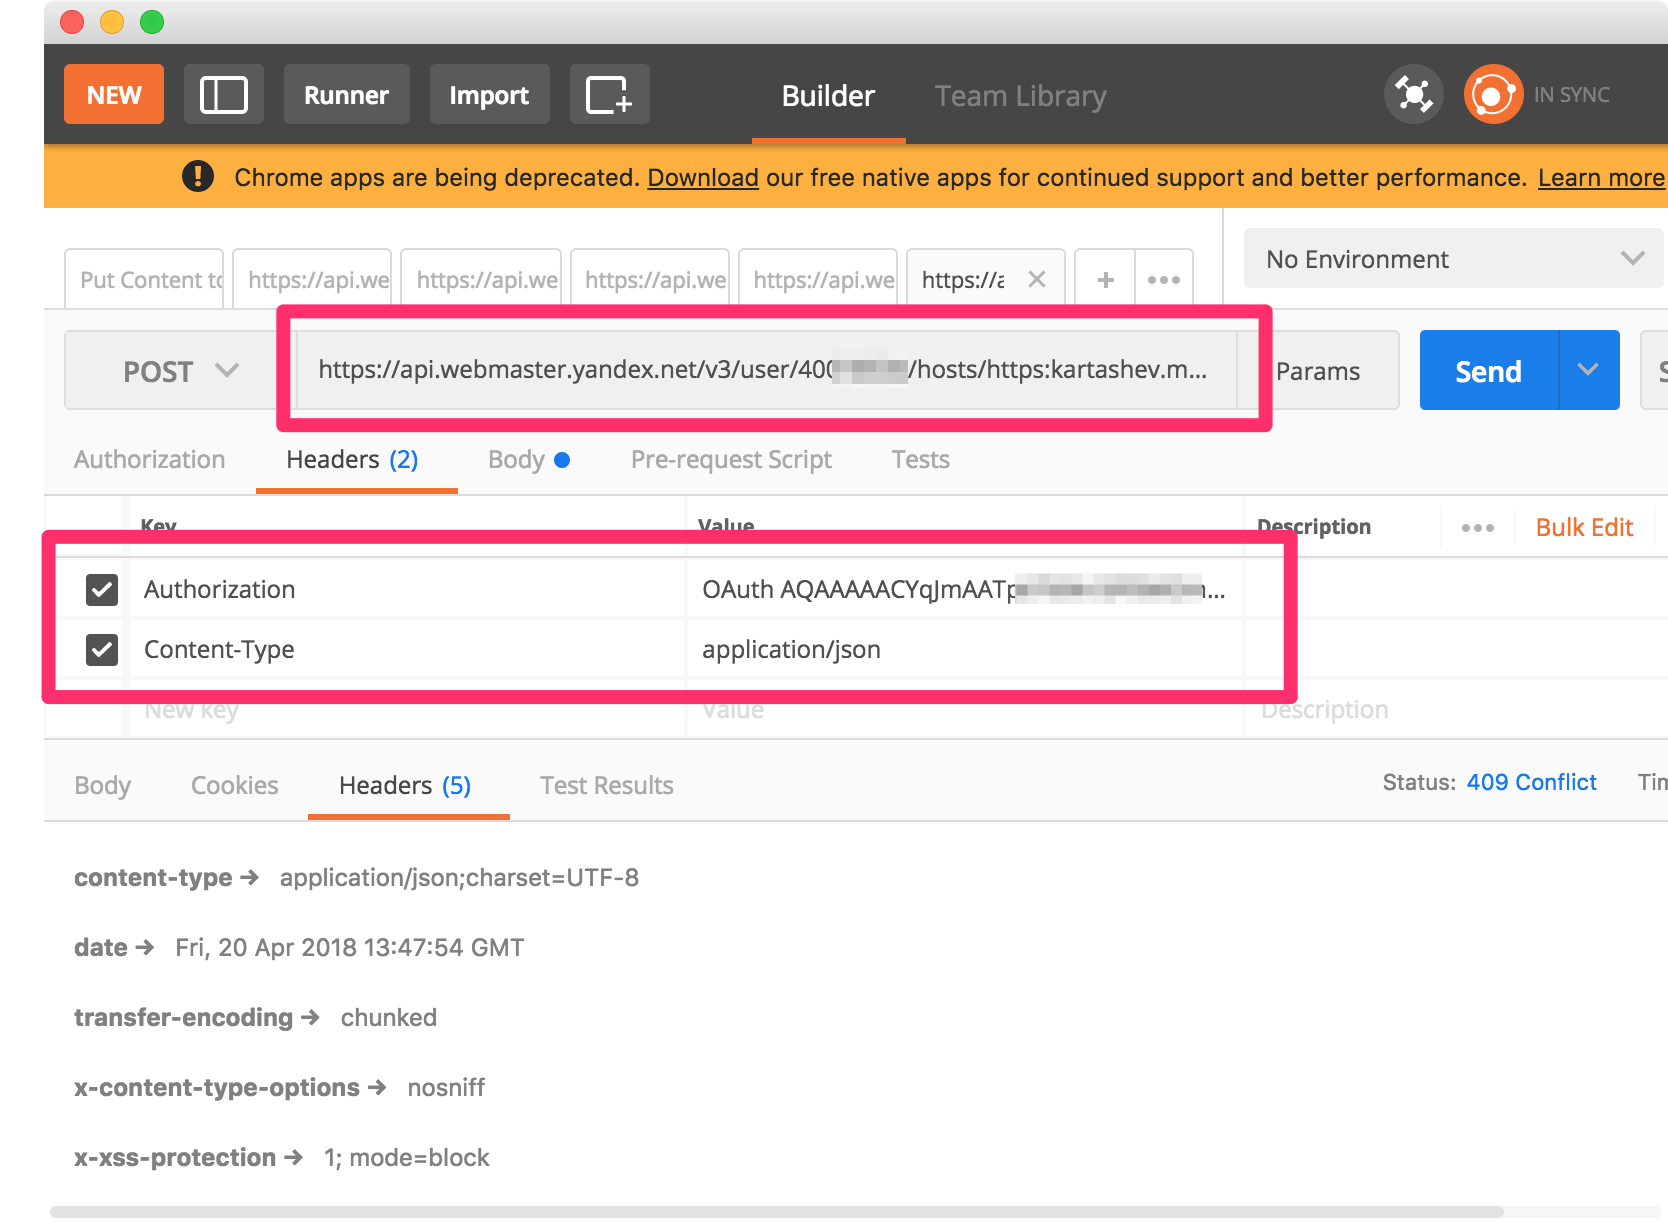Open the POST method dropdown
Screen dimensions: 1668x1224
[180, 371]
